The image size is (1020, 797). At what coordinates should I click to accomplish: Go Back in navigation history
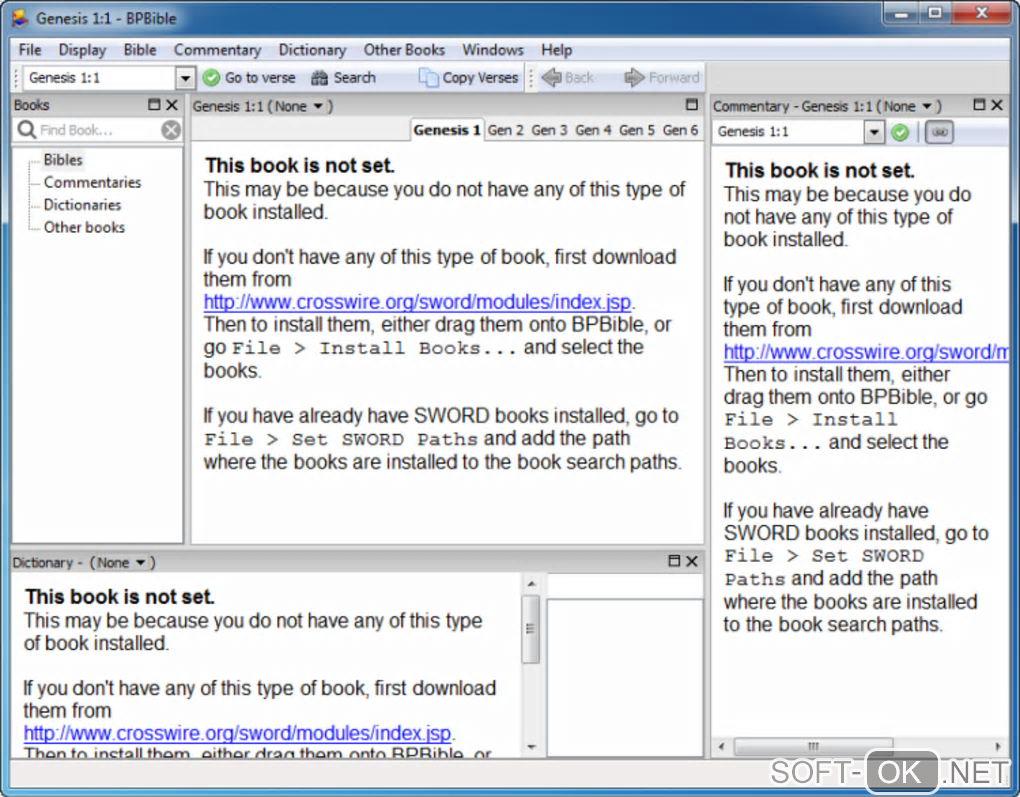click(568, 77)
